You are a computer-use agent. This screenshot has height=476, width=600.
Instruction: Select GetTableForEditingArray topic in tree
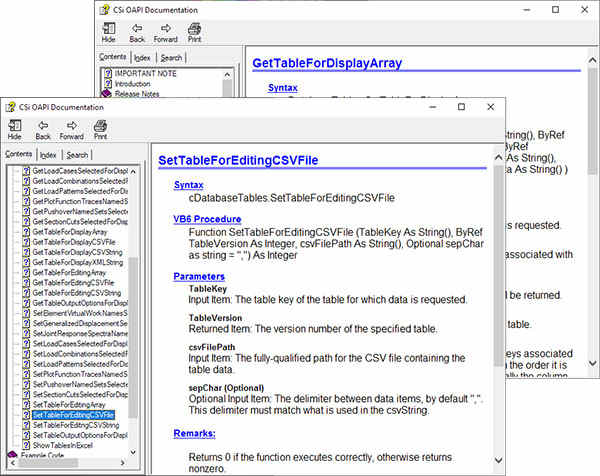(x=69, y=272)
